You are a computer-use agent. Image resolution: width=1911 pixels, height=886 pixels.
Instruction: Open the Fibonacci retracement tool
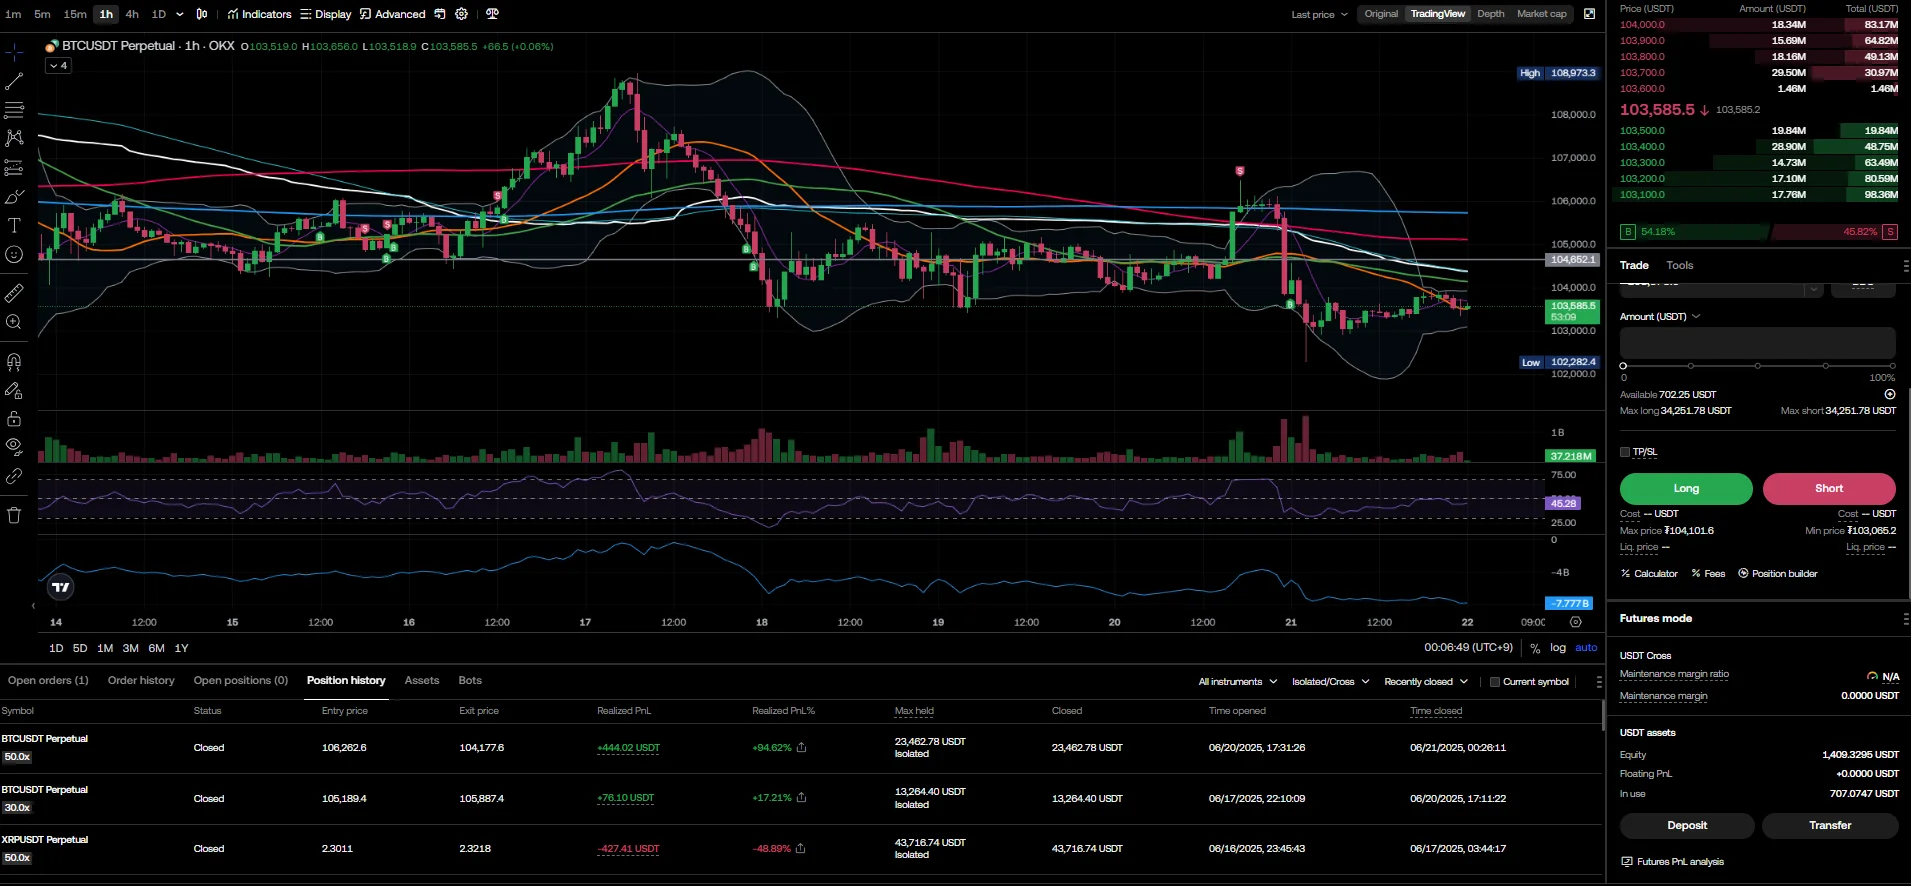coord(14,110)
